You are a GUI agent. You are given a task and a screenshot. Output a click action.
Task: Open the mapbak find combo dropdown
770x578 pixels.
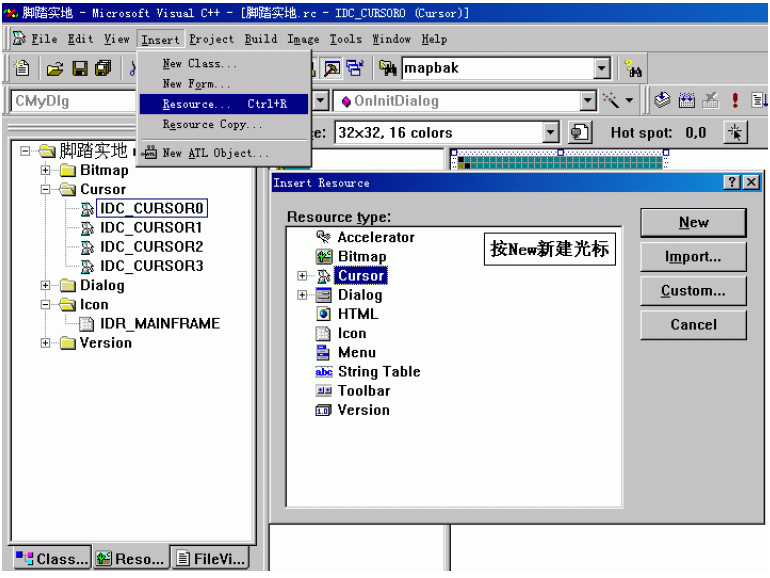(602, 68)
